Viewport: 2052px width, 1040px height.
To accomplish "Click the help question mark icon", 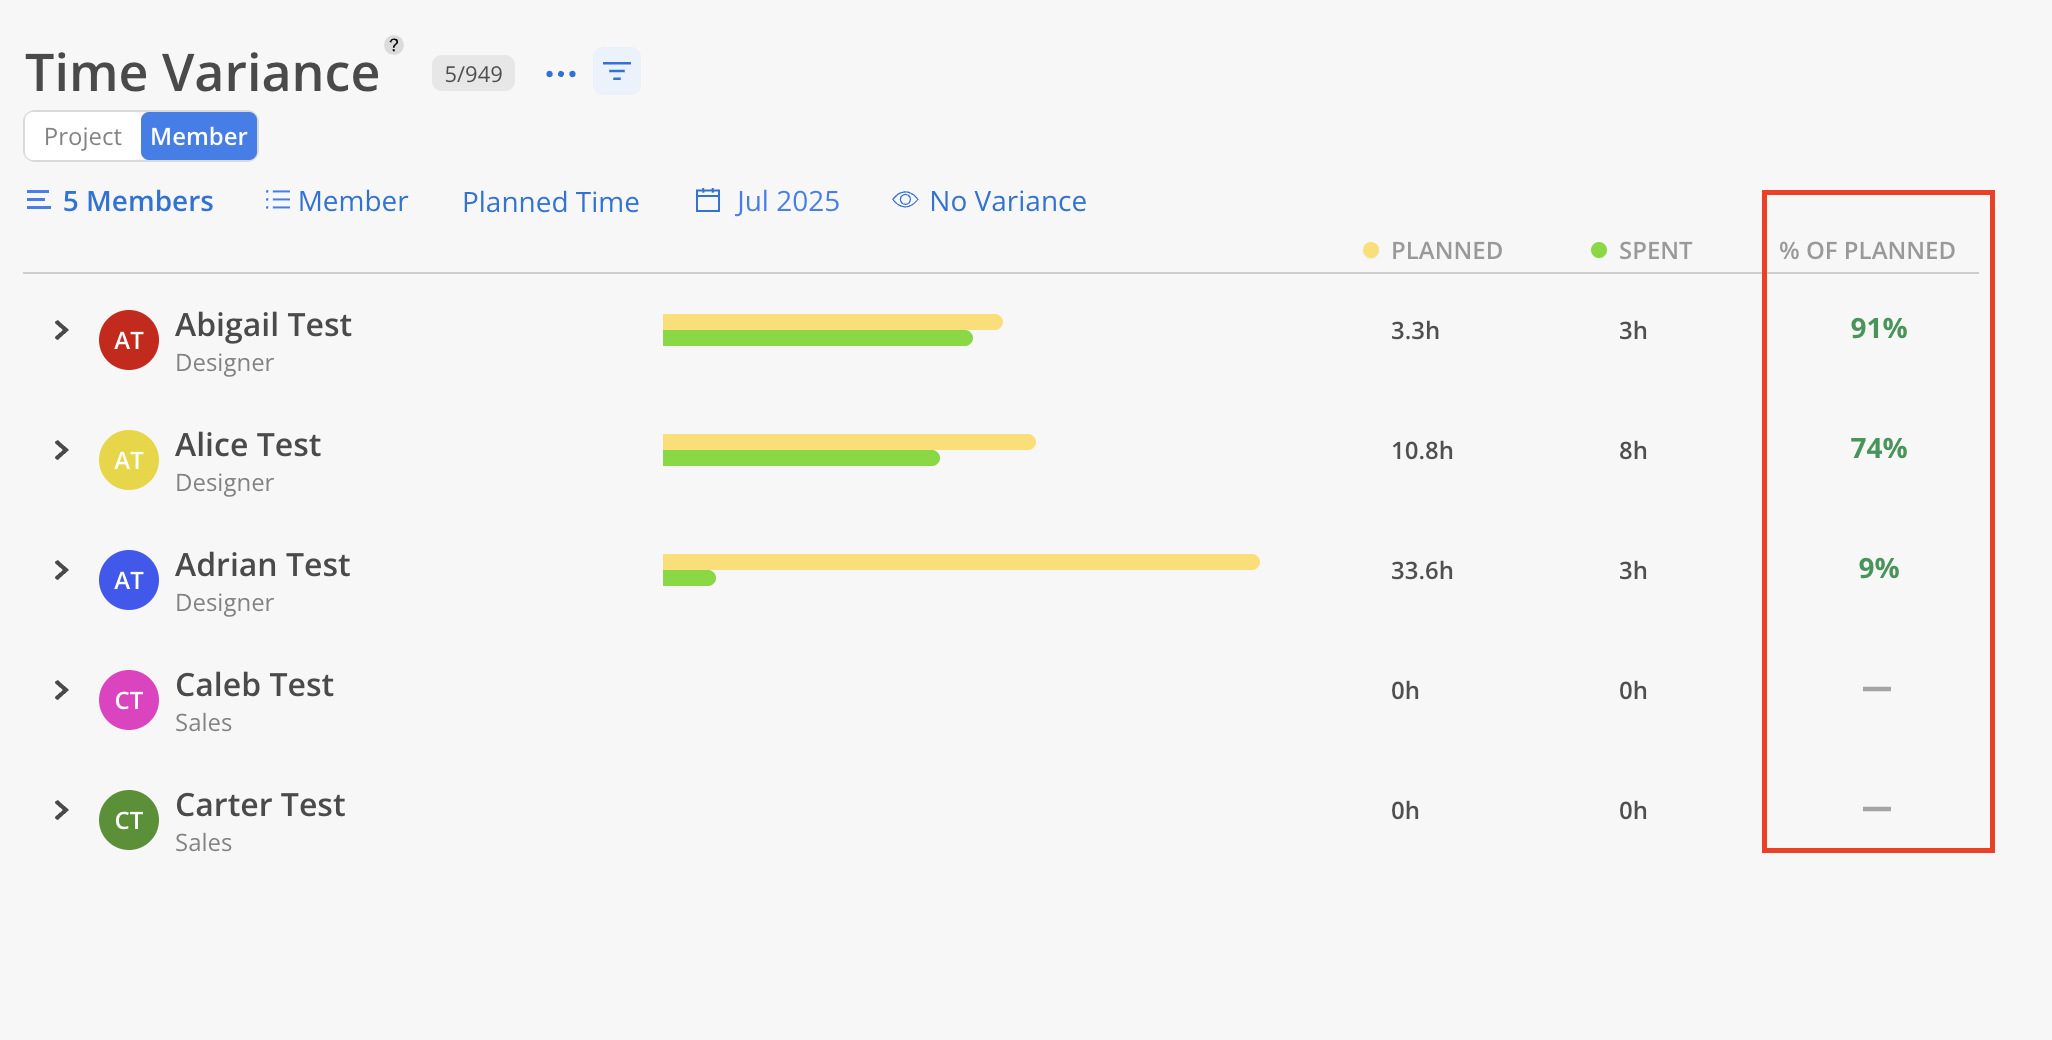I will pos(394,45).
